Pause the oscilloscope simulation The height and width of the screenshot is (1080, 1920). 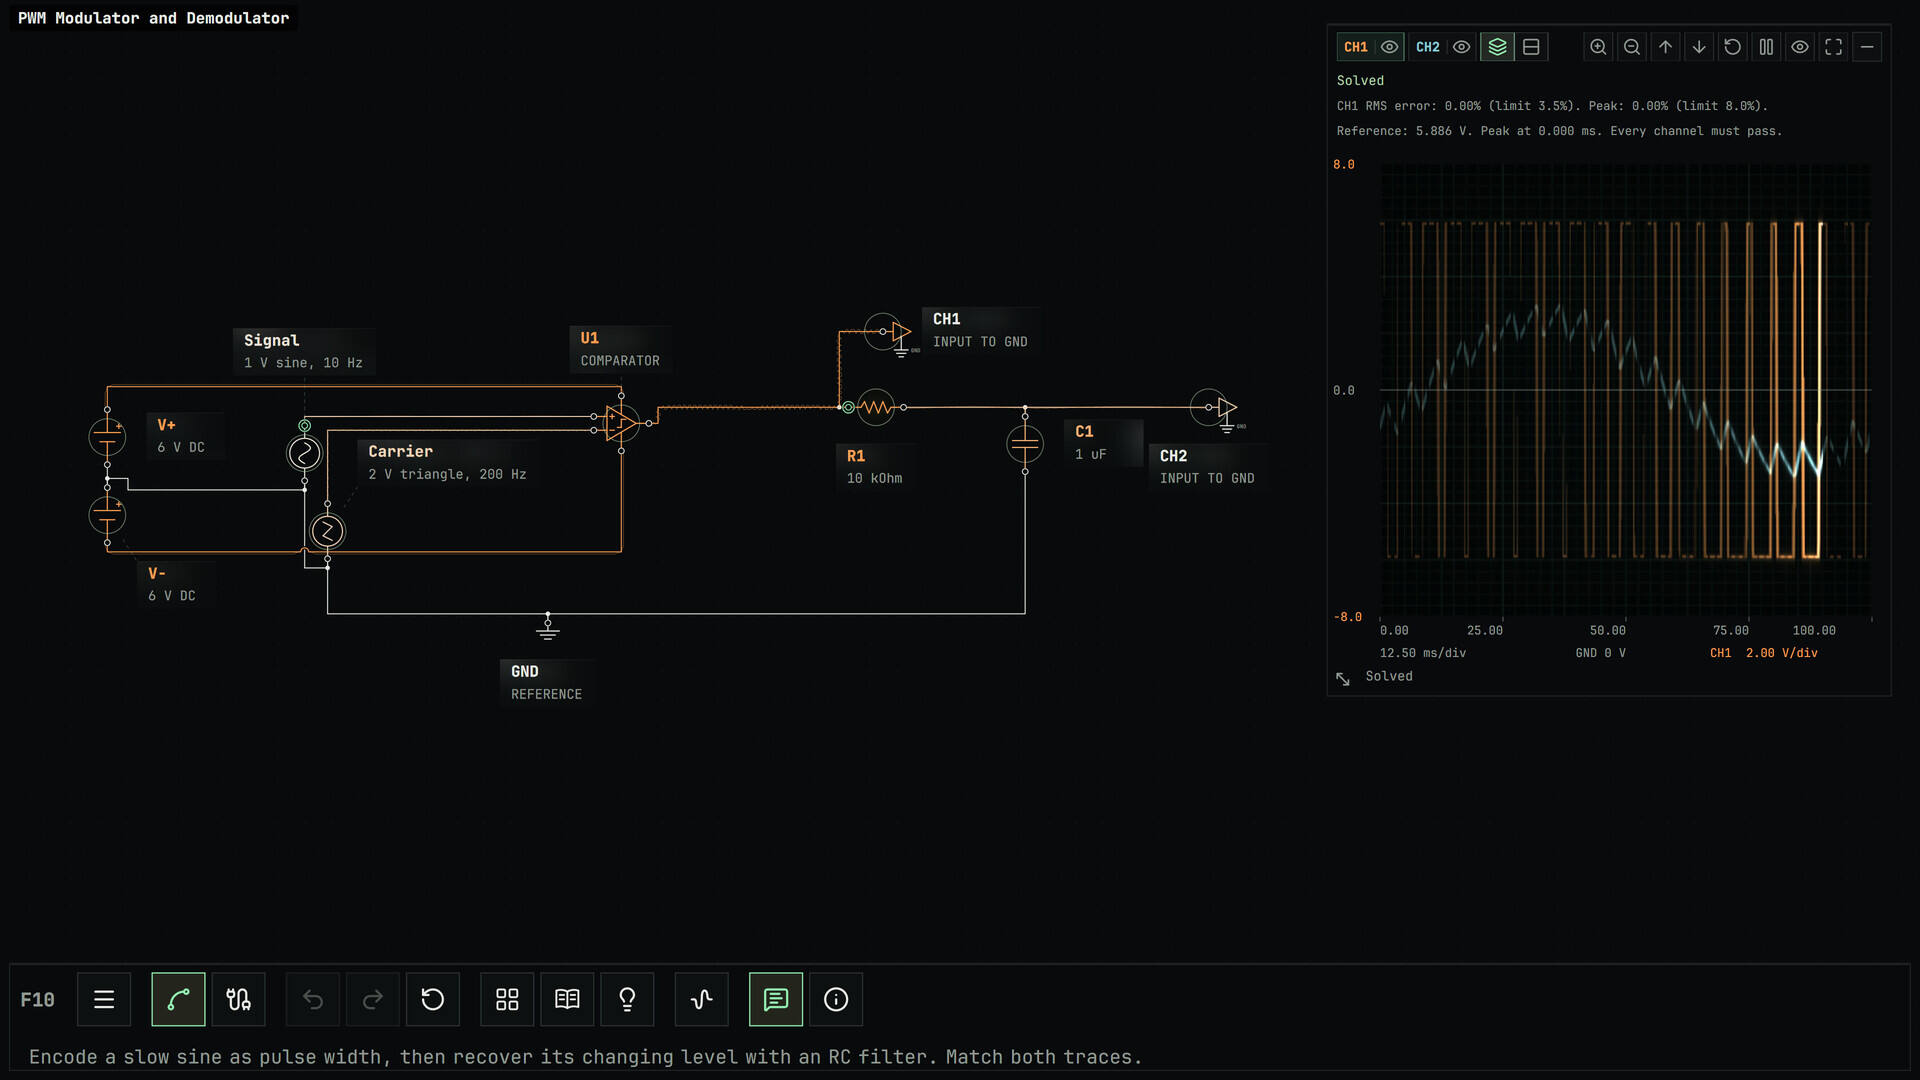coord(1766,47)
